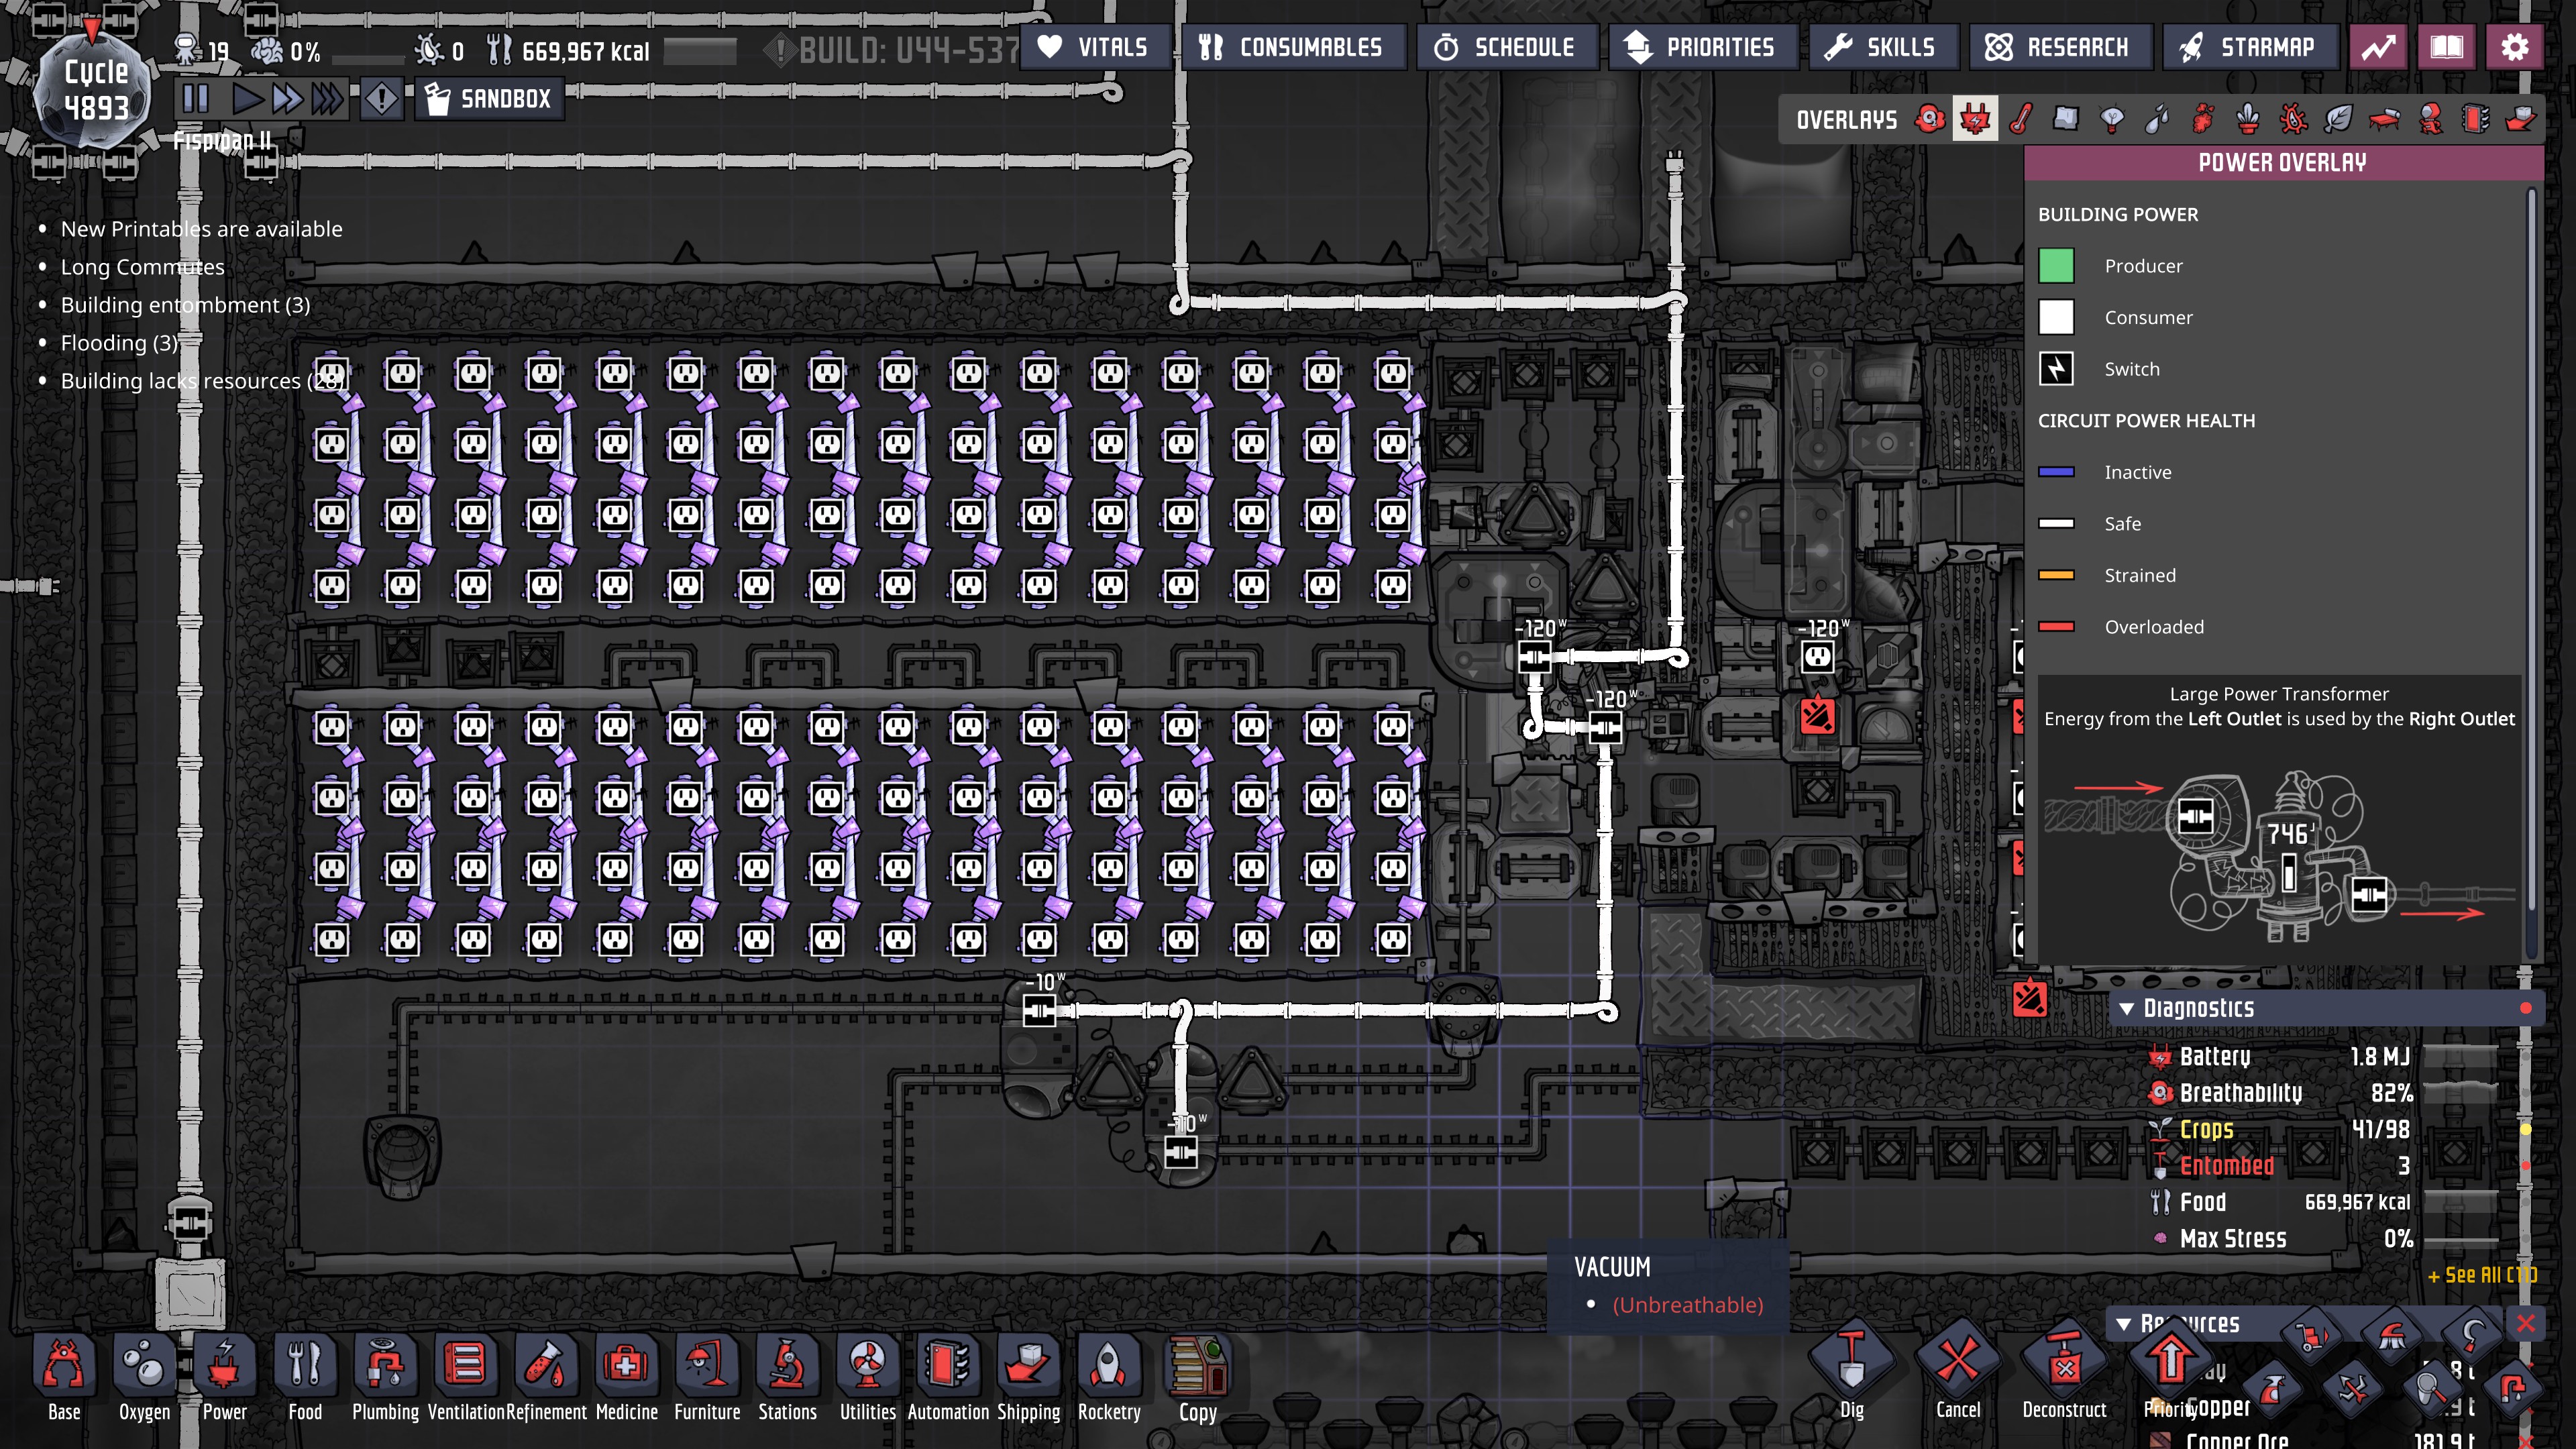Screen dimensions: 2576x1449
Task: Collapse the Diagnostics panel
Action: coord(2127,1008)
